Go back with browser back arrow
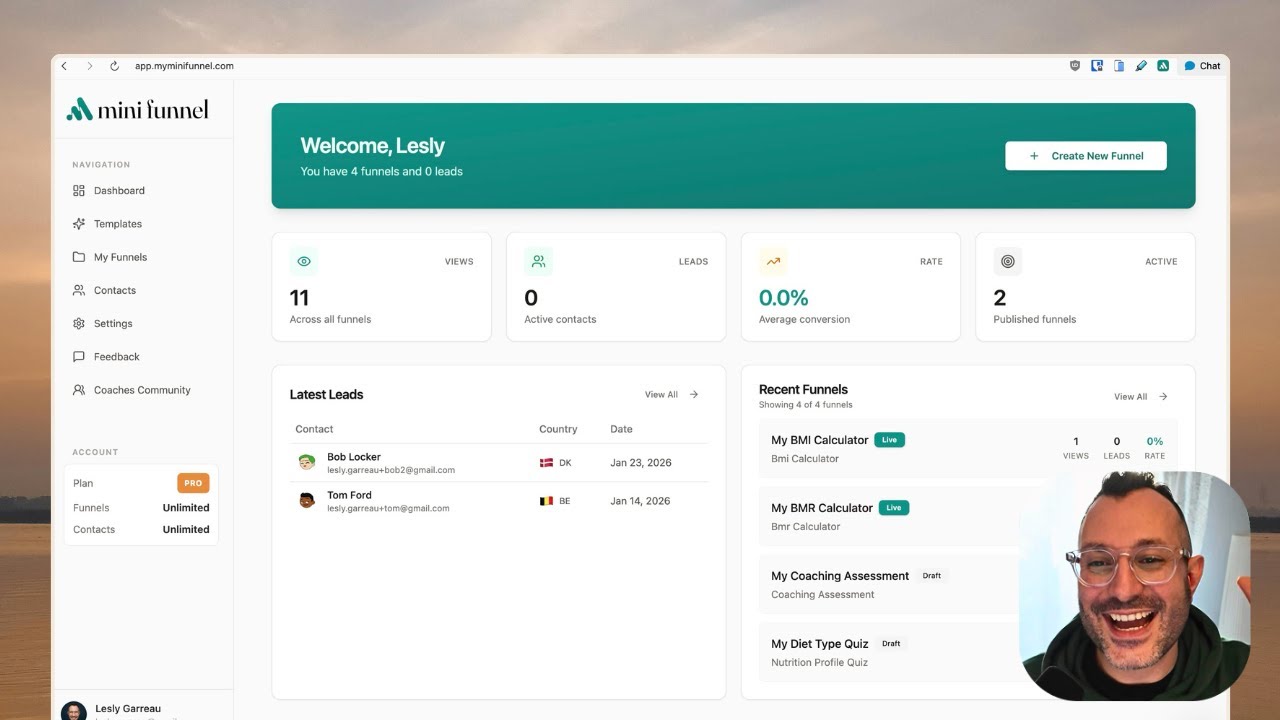Image resolution: width=1280 pixels, height=720 pixels. [64, 66]
